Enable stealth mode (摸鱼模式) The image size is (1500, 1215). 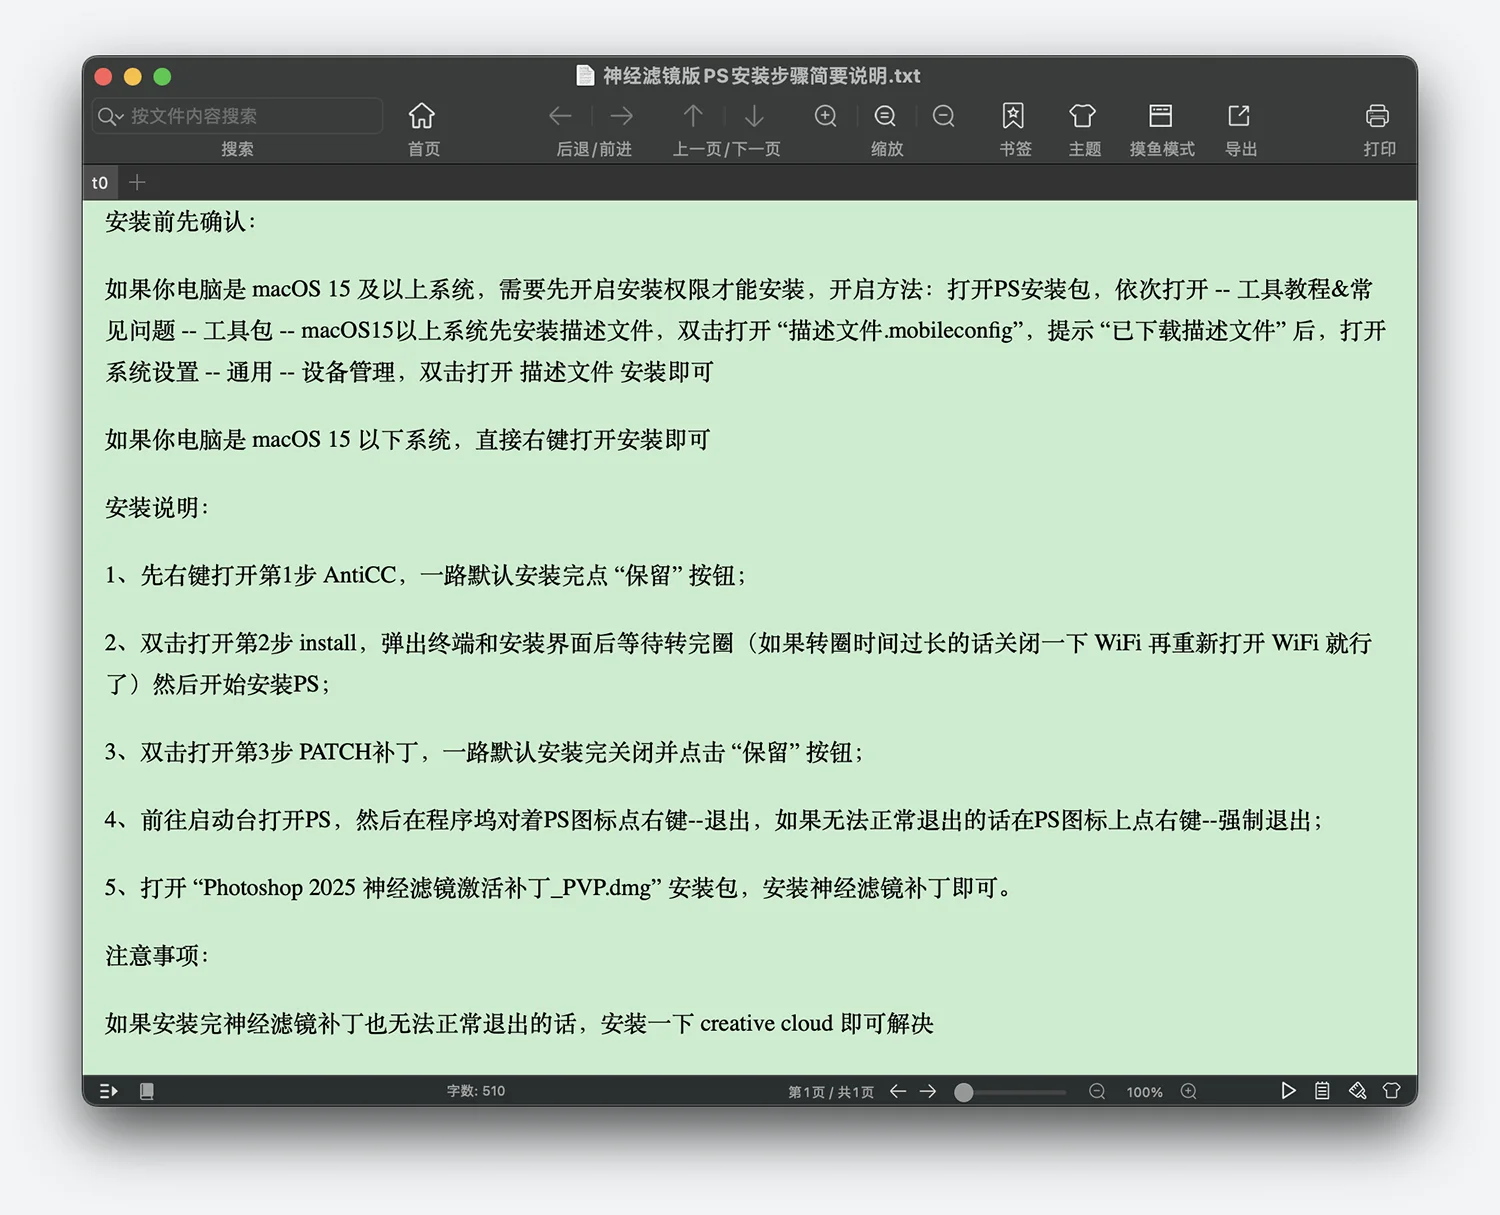[x=1160, y=117]
